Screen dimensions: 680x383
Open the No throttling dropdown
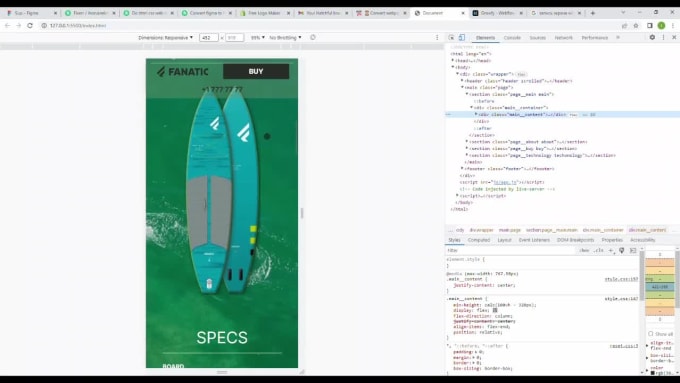[285, 38]
